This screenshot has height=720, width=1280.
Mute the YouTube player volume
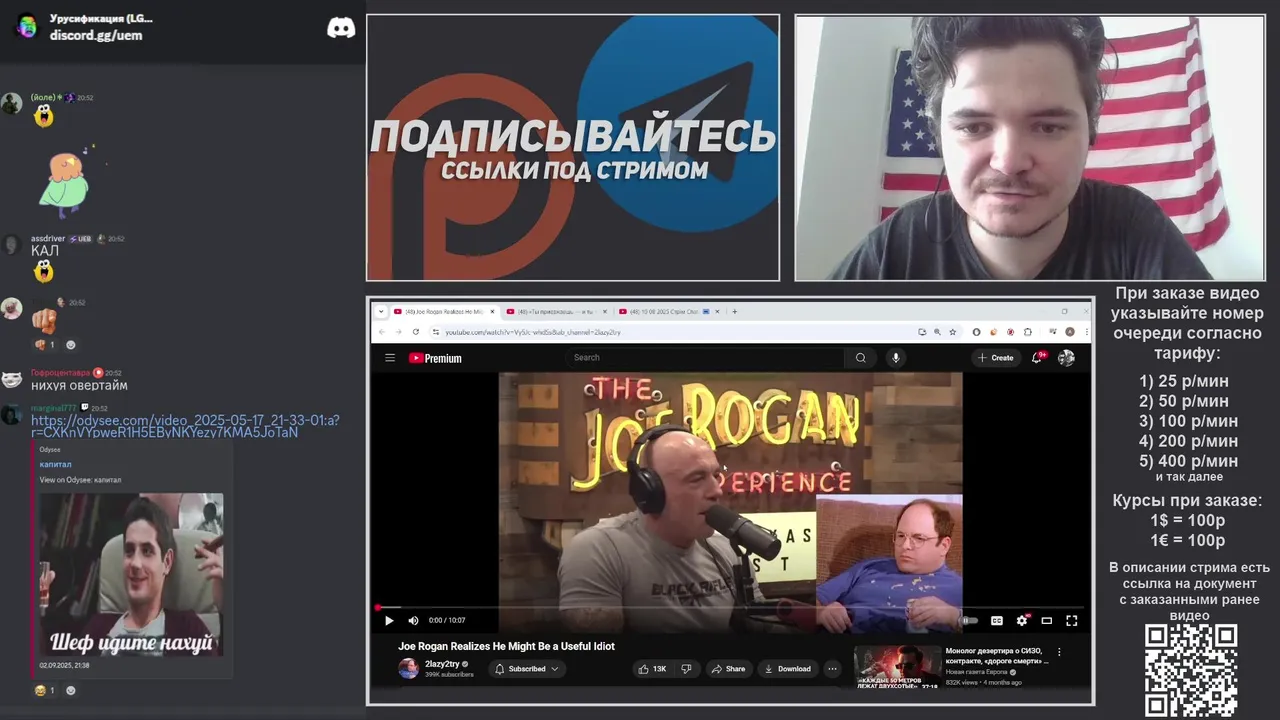[x=413, y=620]
